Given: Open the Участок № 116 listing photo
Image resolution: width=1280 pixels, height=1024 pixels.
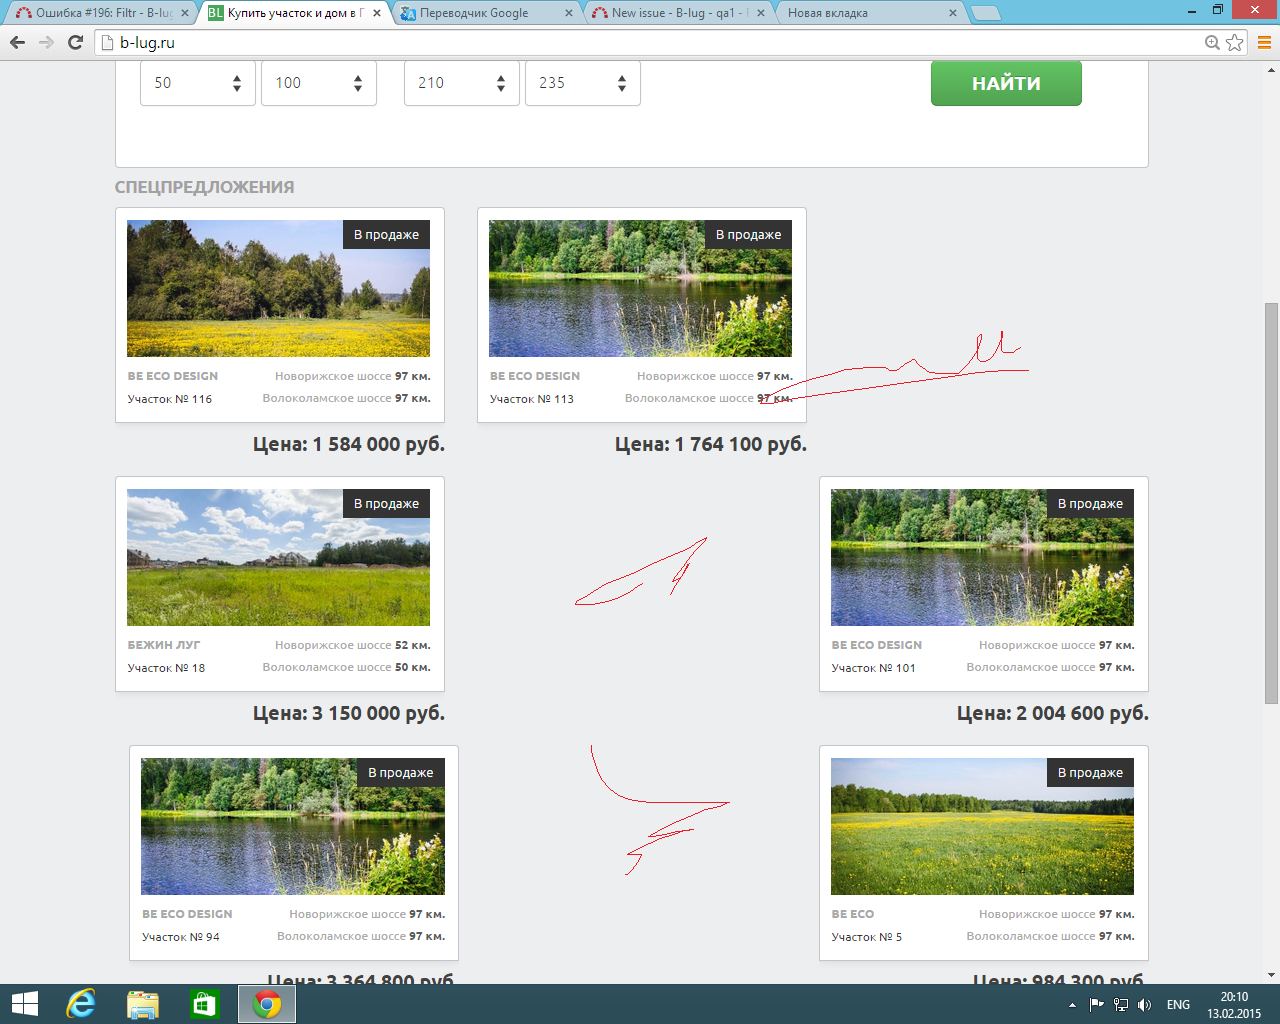Looking at the screenshot, I should (x=278, y=288).
